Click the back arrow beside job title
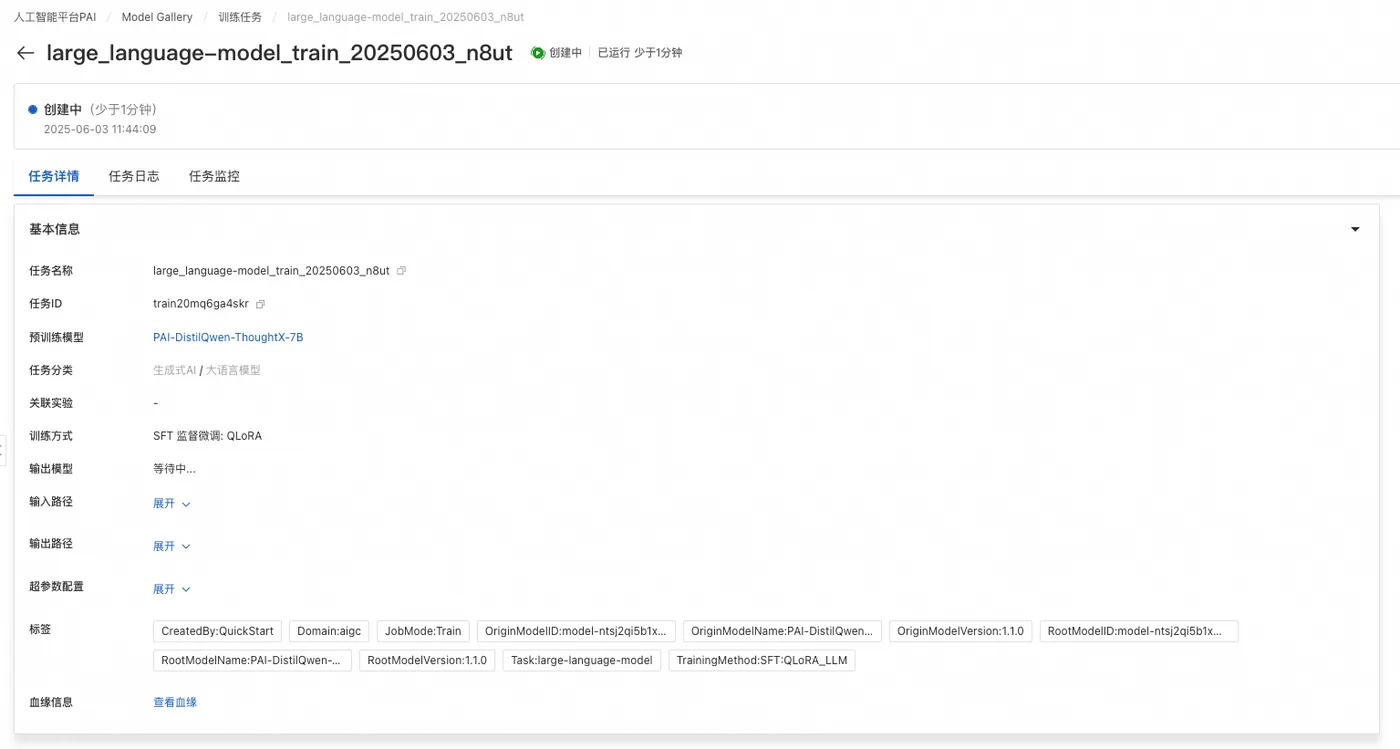The height and width of the screenshot is (749, 1400). click(25, 53)
